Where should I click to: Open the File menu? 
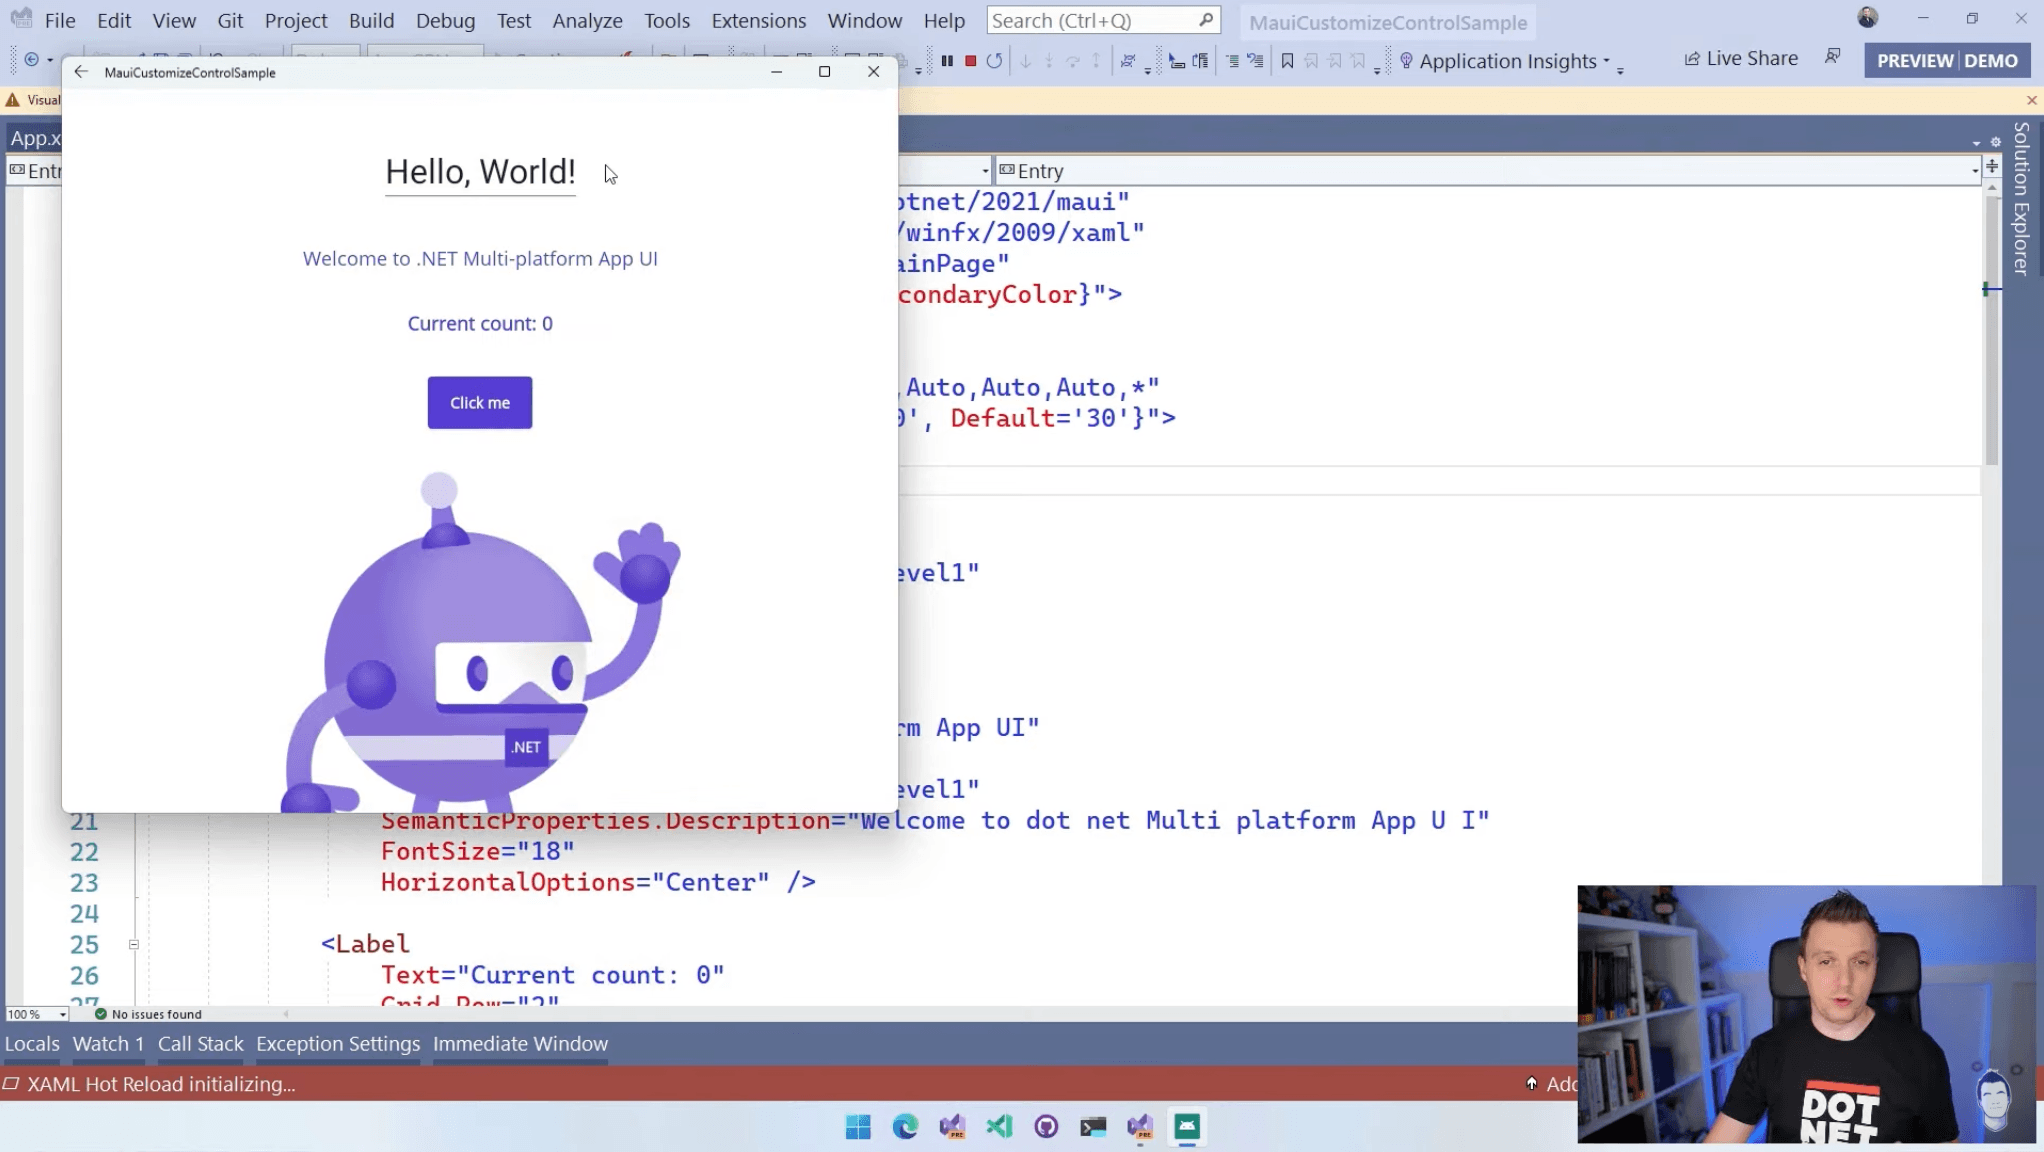tap(60, 20)
